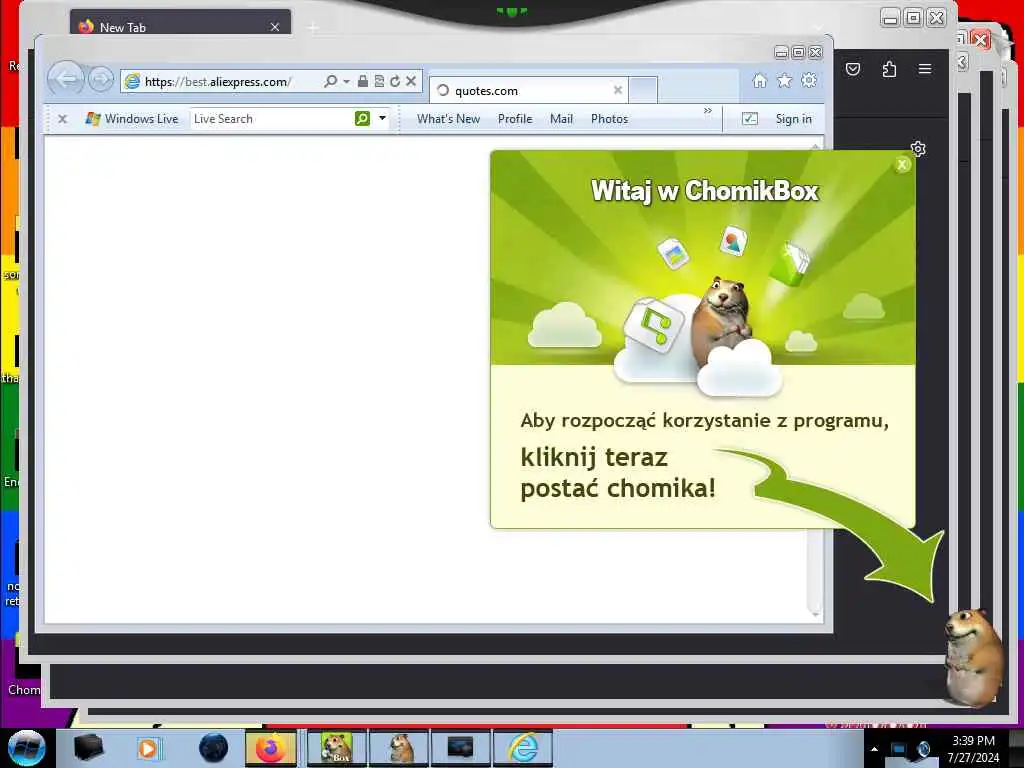Click the aliexpress URL in the address field
Screen dimensions: 1024x768
point(218,82)
